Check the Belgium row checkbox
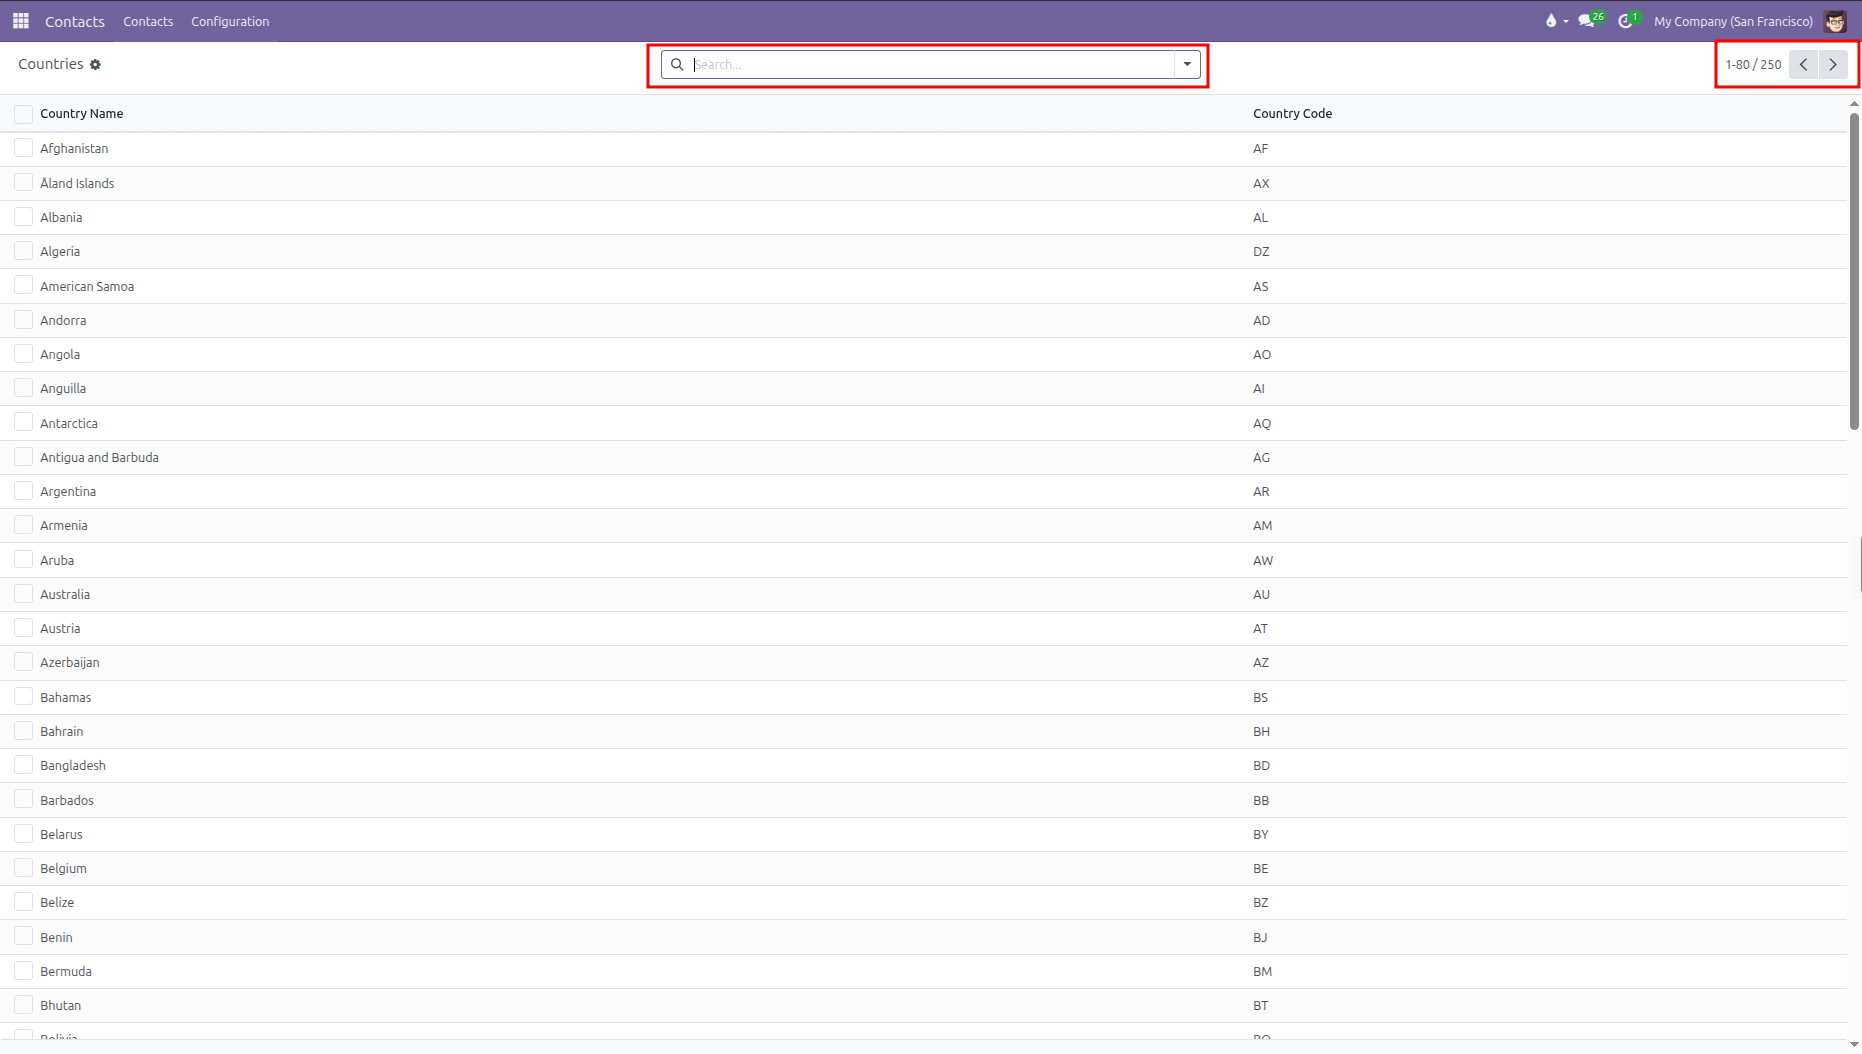This screenshot has height=1054, width=1862. coord(23,868)
